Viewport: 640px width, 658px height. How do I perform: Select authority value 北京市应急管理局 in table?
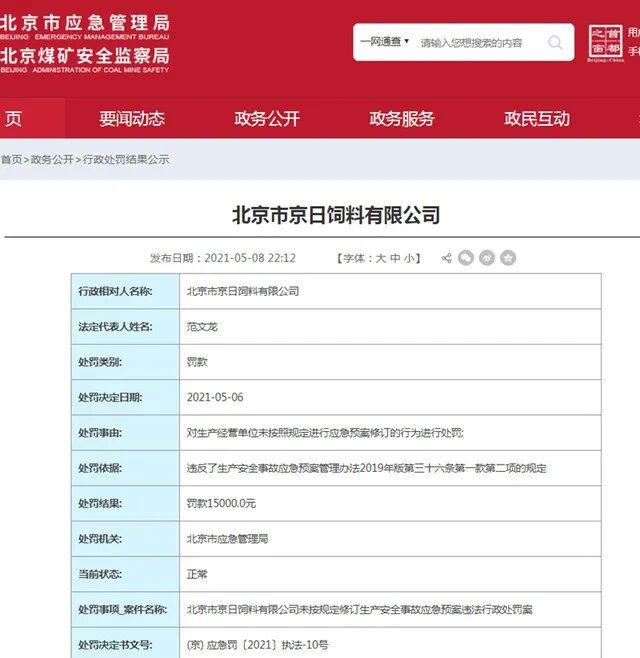227,539
